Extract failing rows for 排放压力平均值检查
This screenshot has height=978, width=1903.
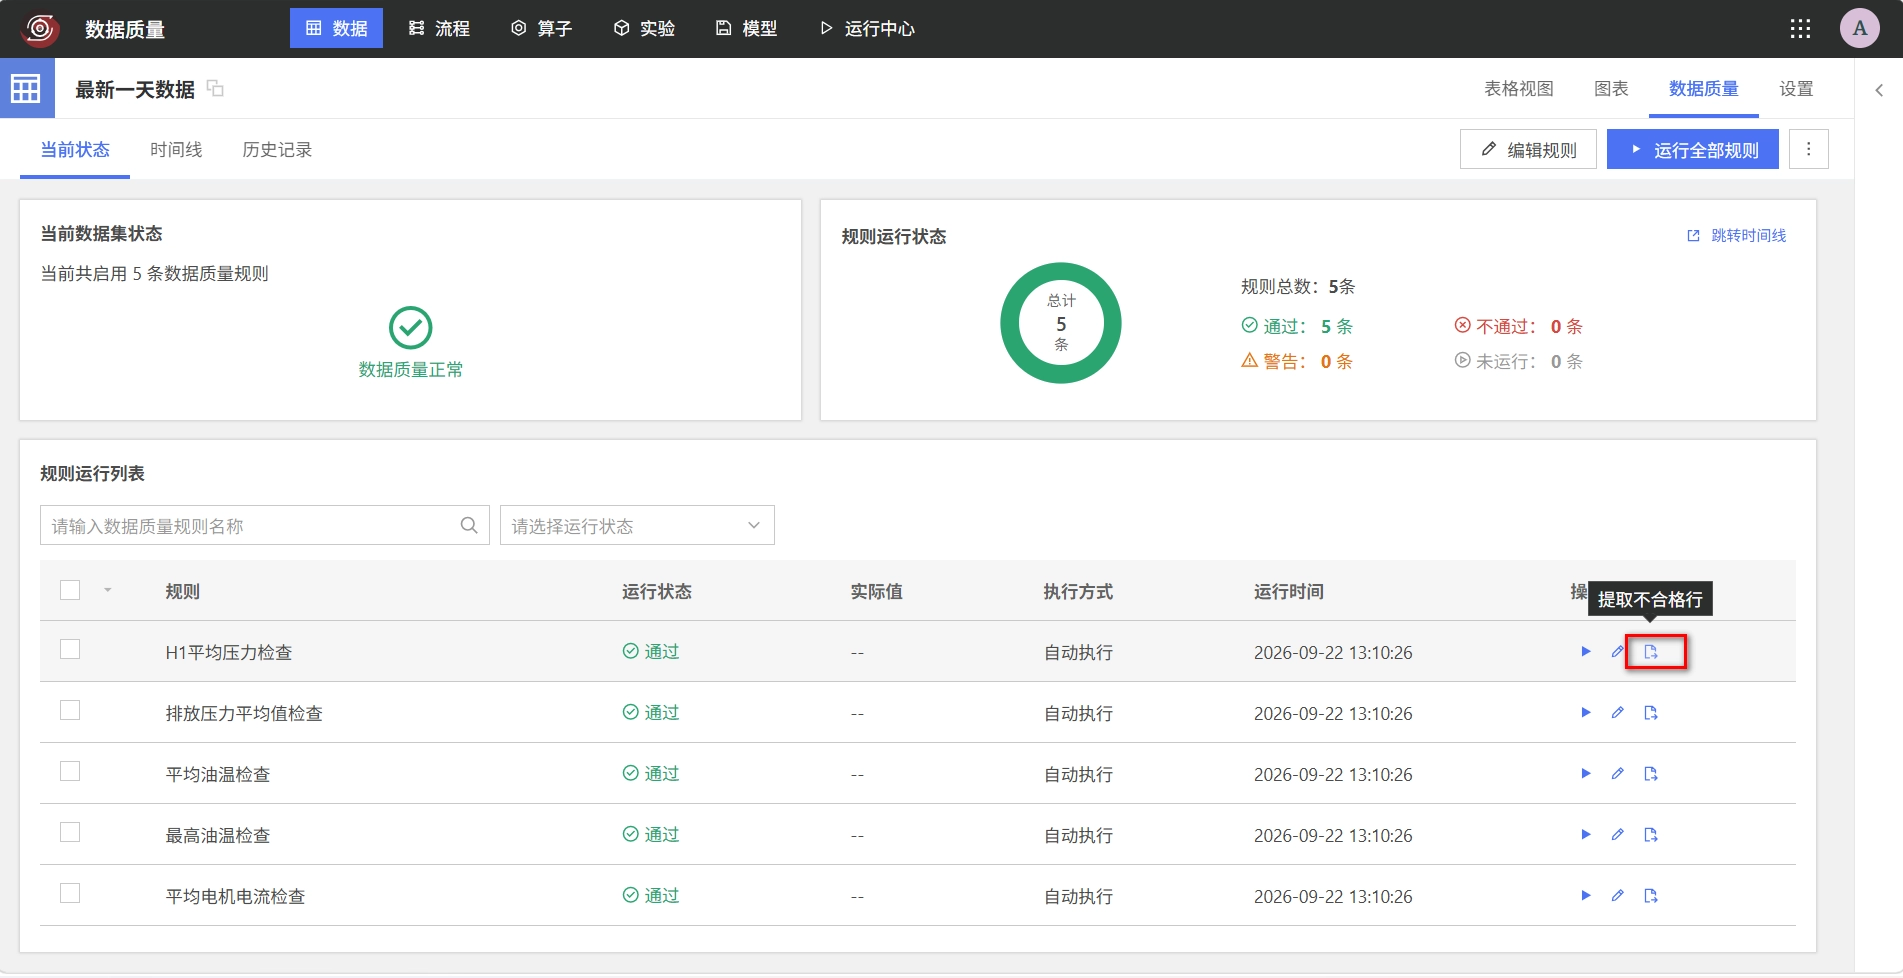(1651, 712)
